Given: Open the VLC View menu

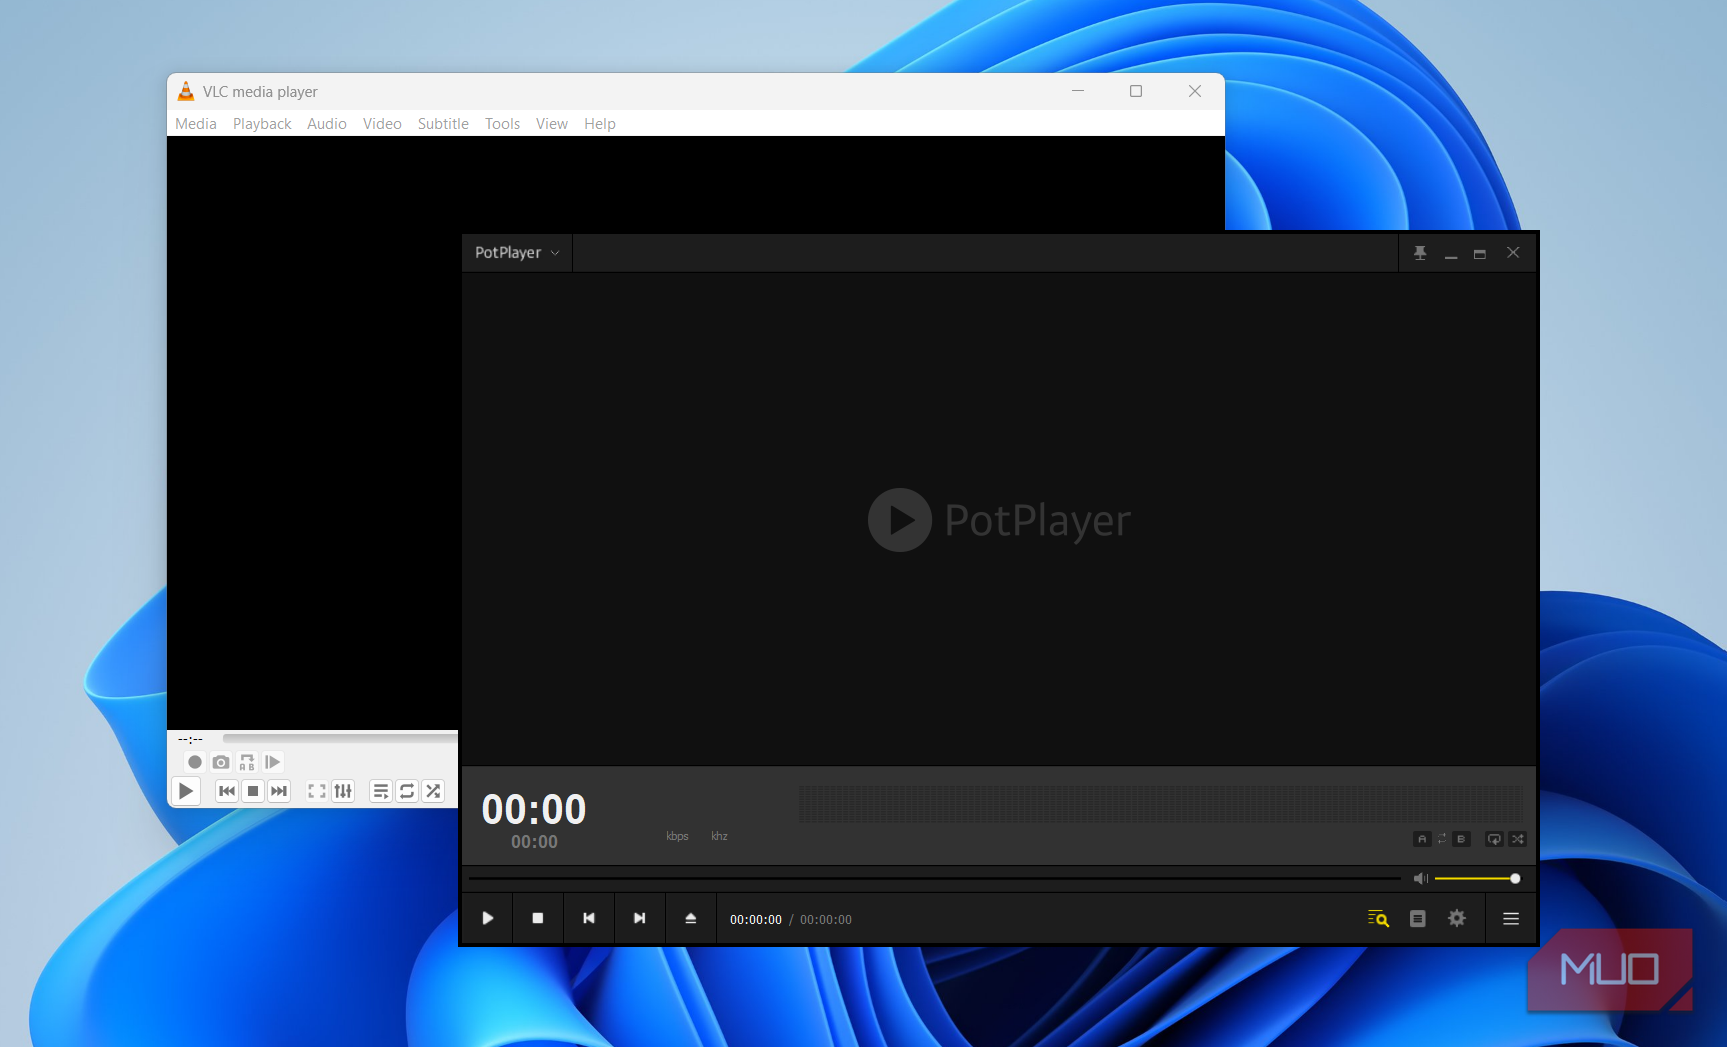Looking at the screenshot, I should coord(552,124).
